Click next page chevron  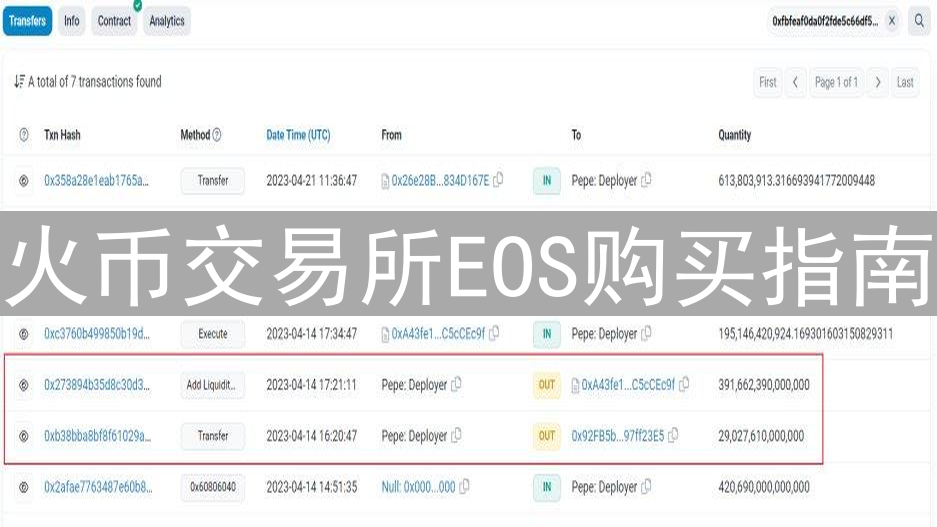[x=878, y=82]
